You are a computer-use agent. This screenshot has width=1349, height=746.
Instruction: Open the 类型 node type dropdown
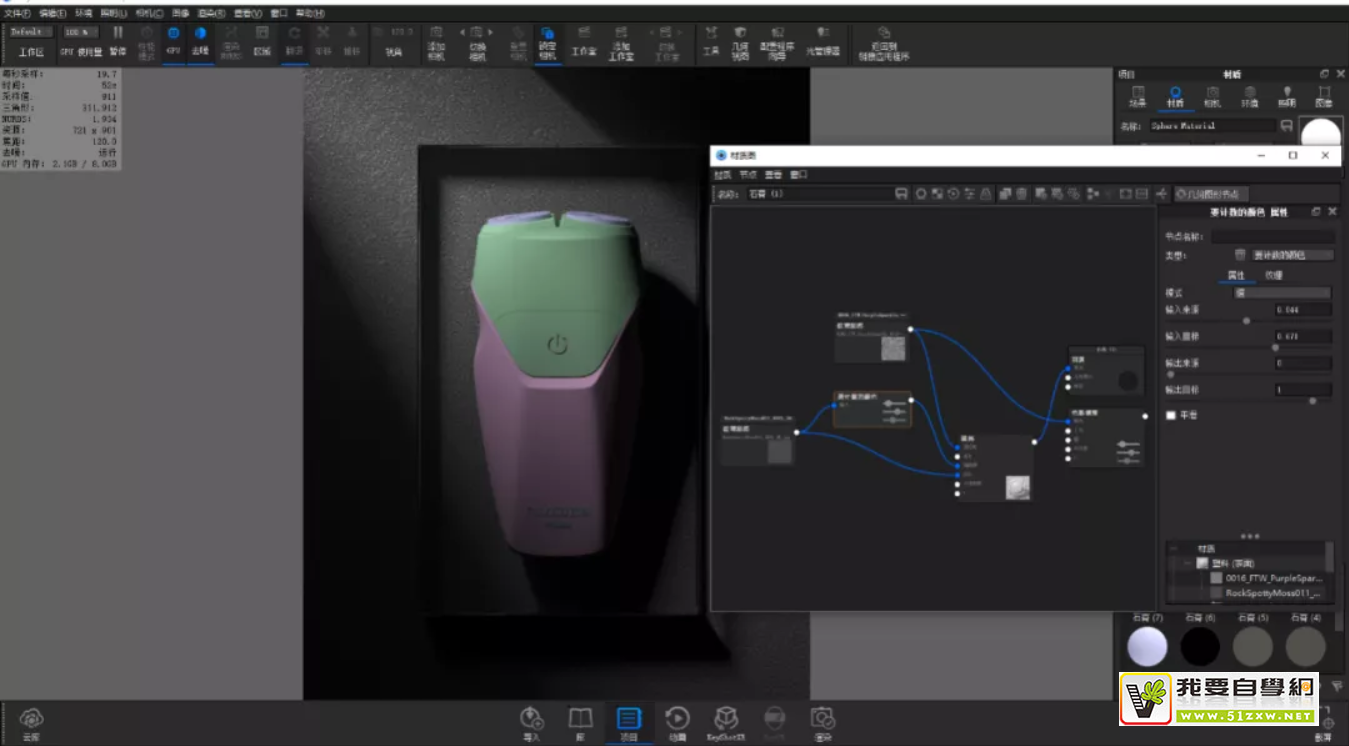(1291, 255)
